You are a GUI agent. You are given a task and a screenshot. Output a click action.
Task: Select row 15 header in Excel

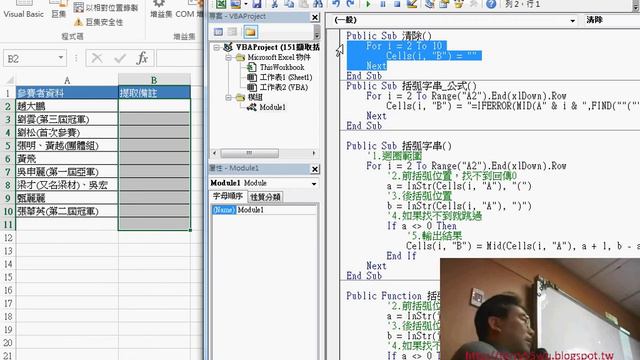pos(8,277)
